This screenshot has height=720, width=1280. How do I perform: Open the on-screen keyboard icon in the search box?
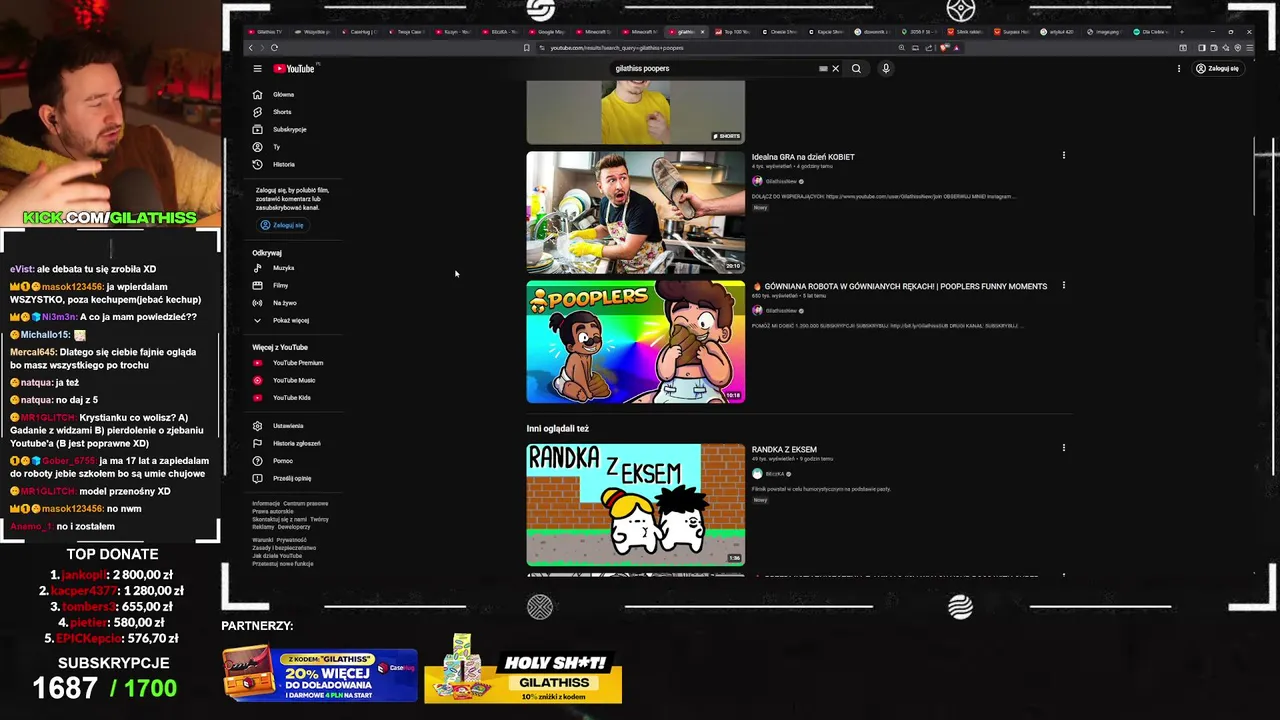click(x=823, y=69)
